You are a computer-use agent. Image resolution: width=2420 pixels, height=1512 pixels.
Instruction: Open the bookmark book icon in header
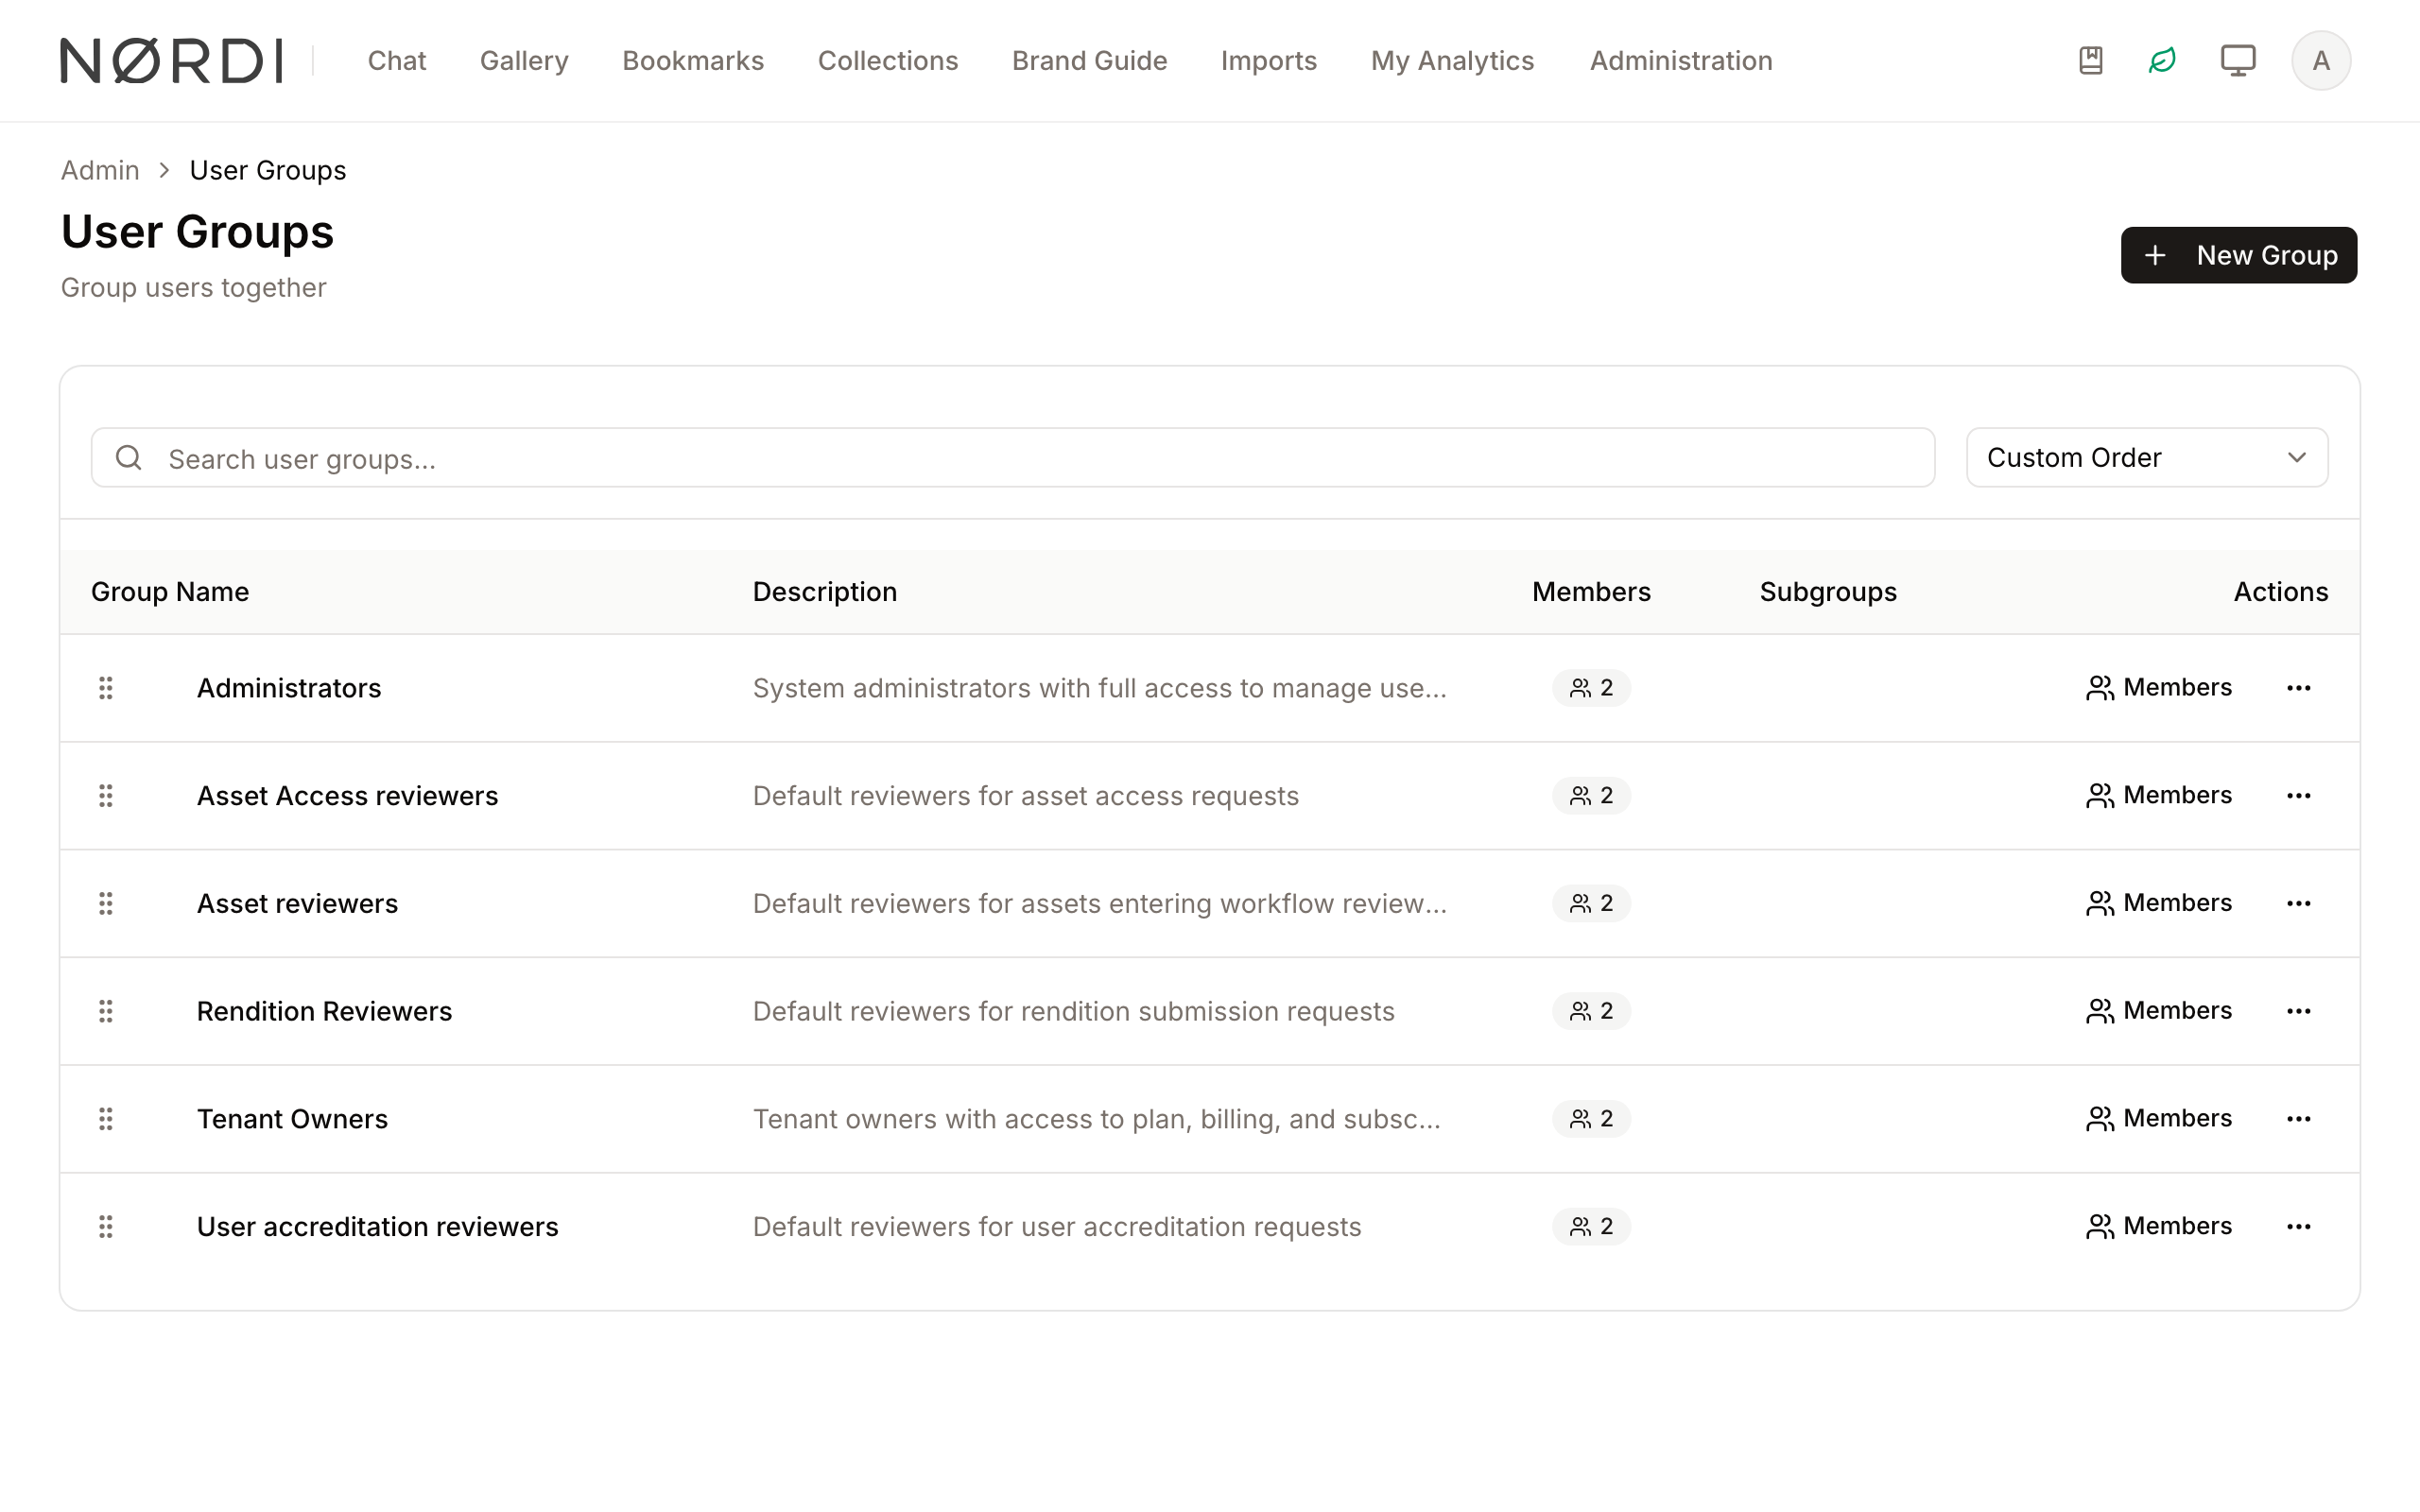[2090, 60]
